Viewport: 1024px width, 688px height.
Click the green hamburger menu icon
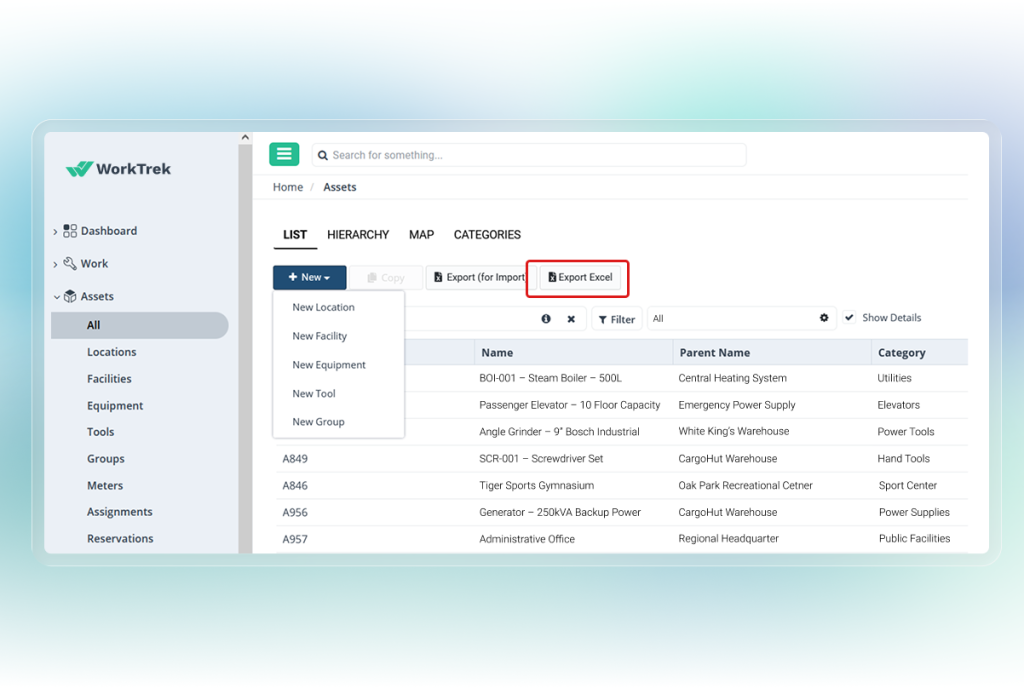pyautogui.click(x=284, y=154)
